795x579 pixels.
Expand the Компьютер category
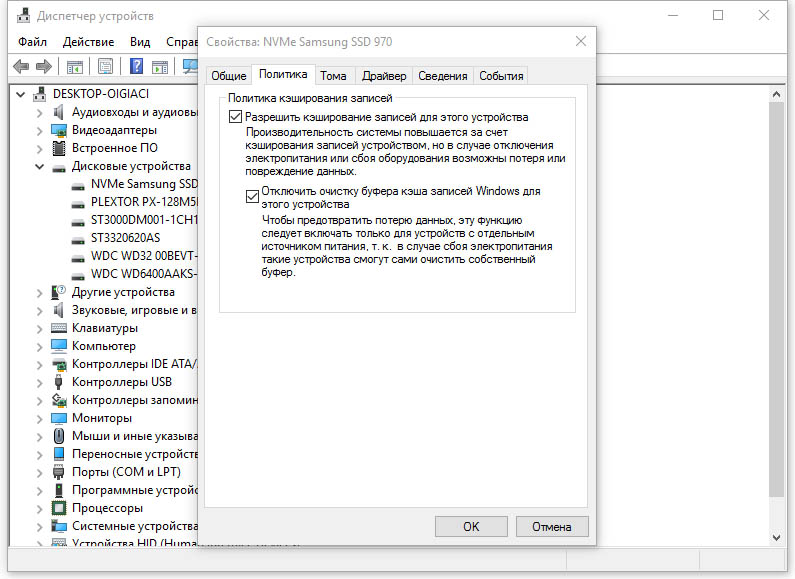(40, 346)
